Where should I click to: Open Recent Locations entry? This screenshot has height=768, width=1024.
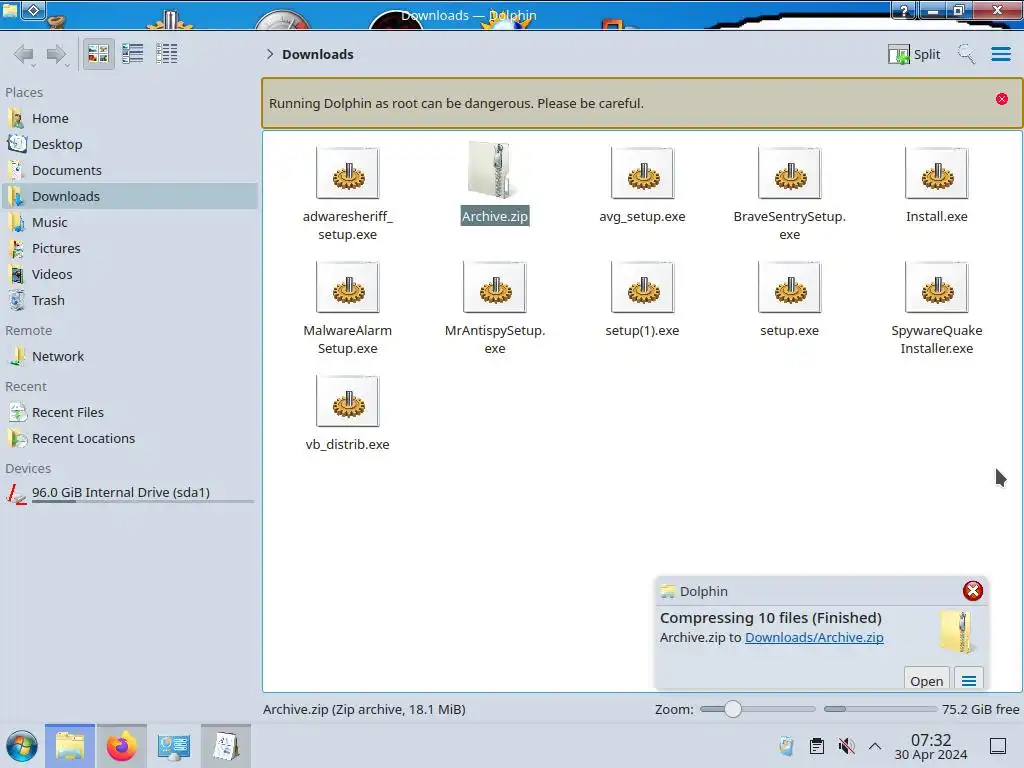129,439
